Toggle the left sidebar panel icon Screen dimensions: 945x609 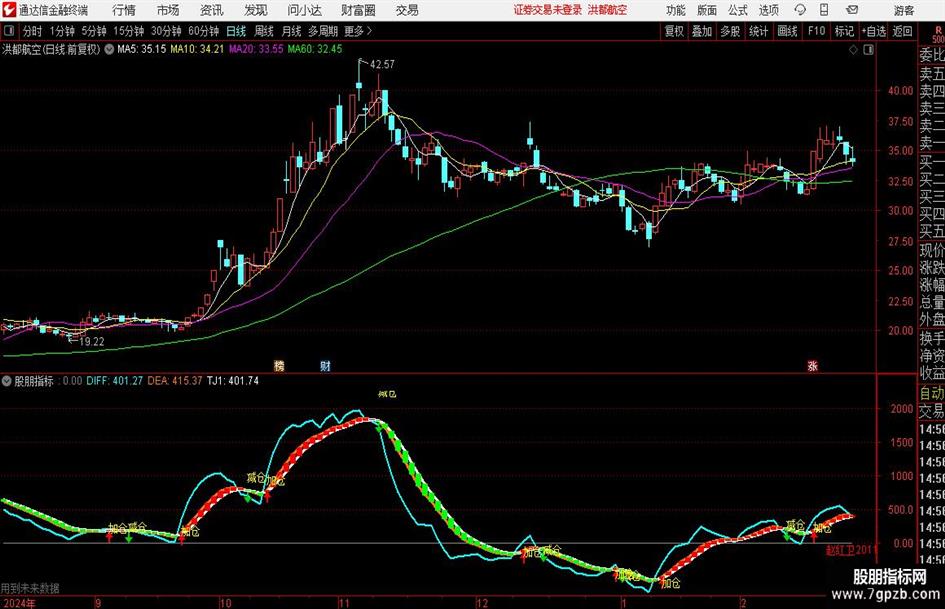8,31
